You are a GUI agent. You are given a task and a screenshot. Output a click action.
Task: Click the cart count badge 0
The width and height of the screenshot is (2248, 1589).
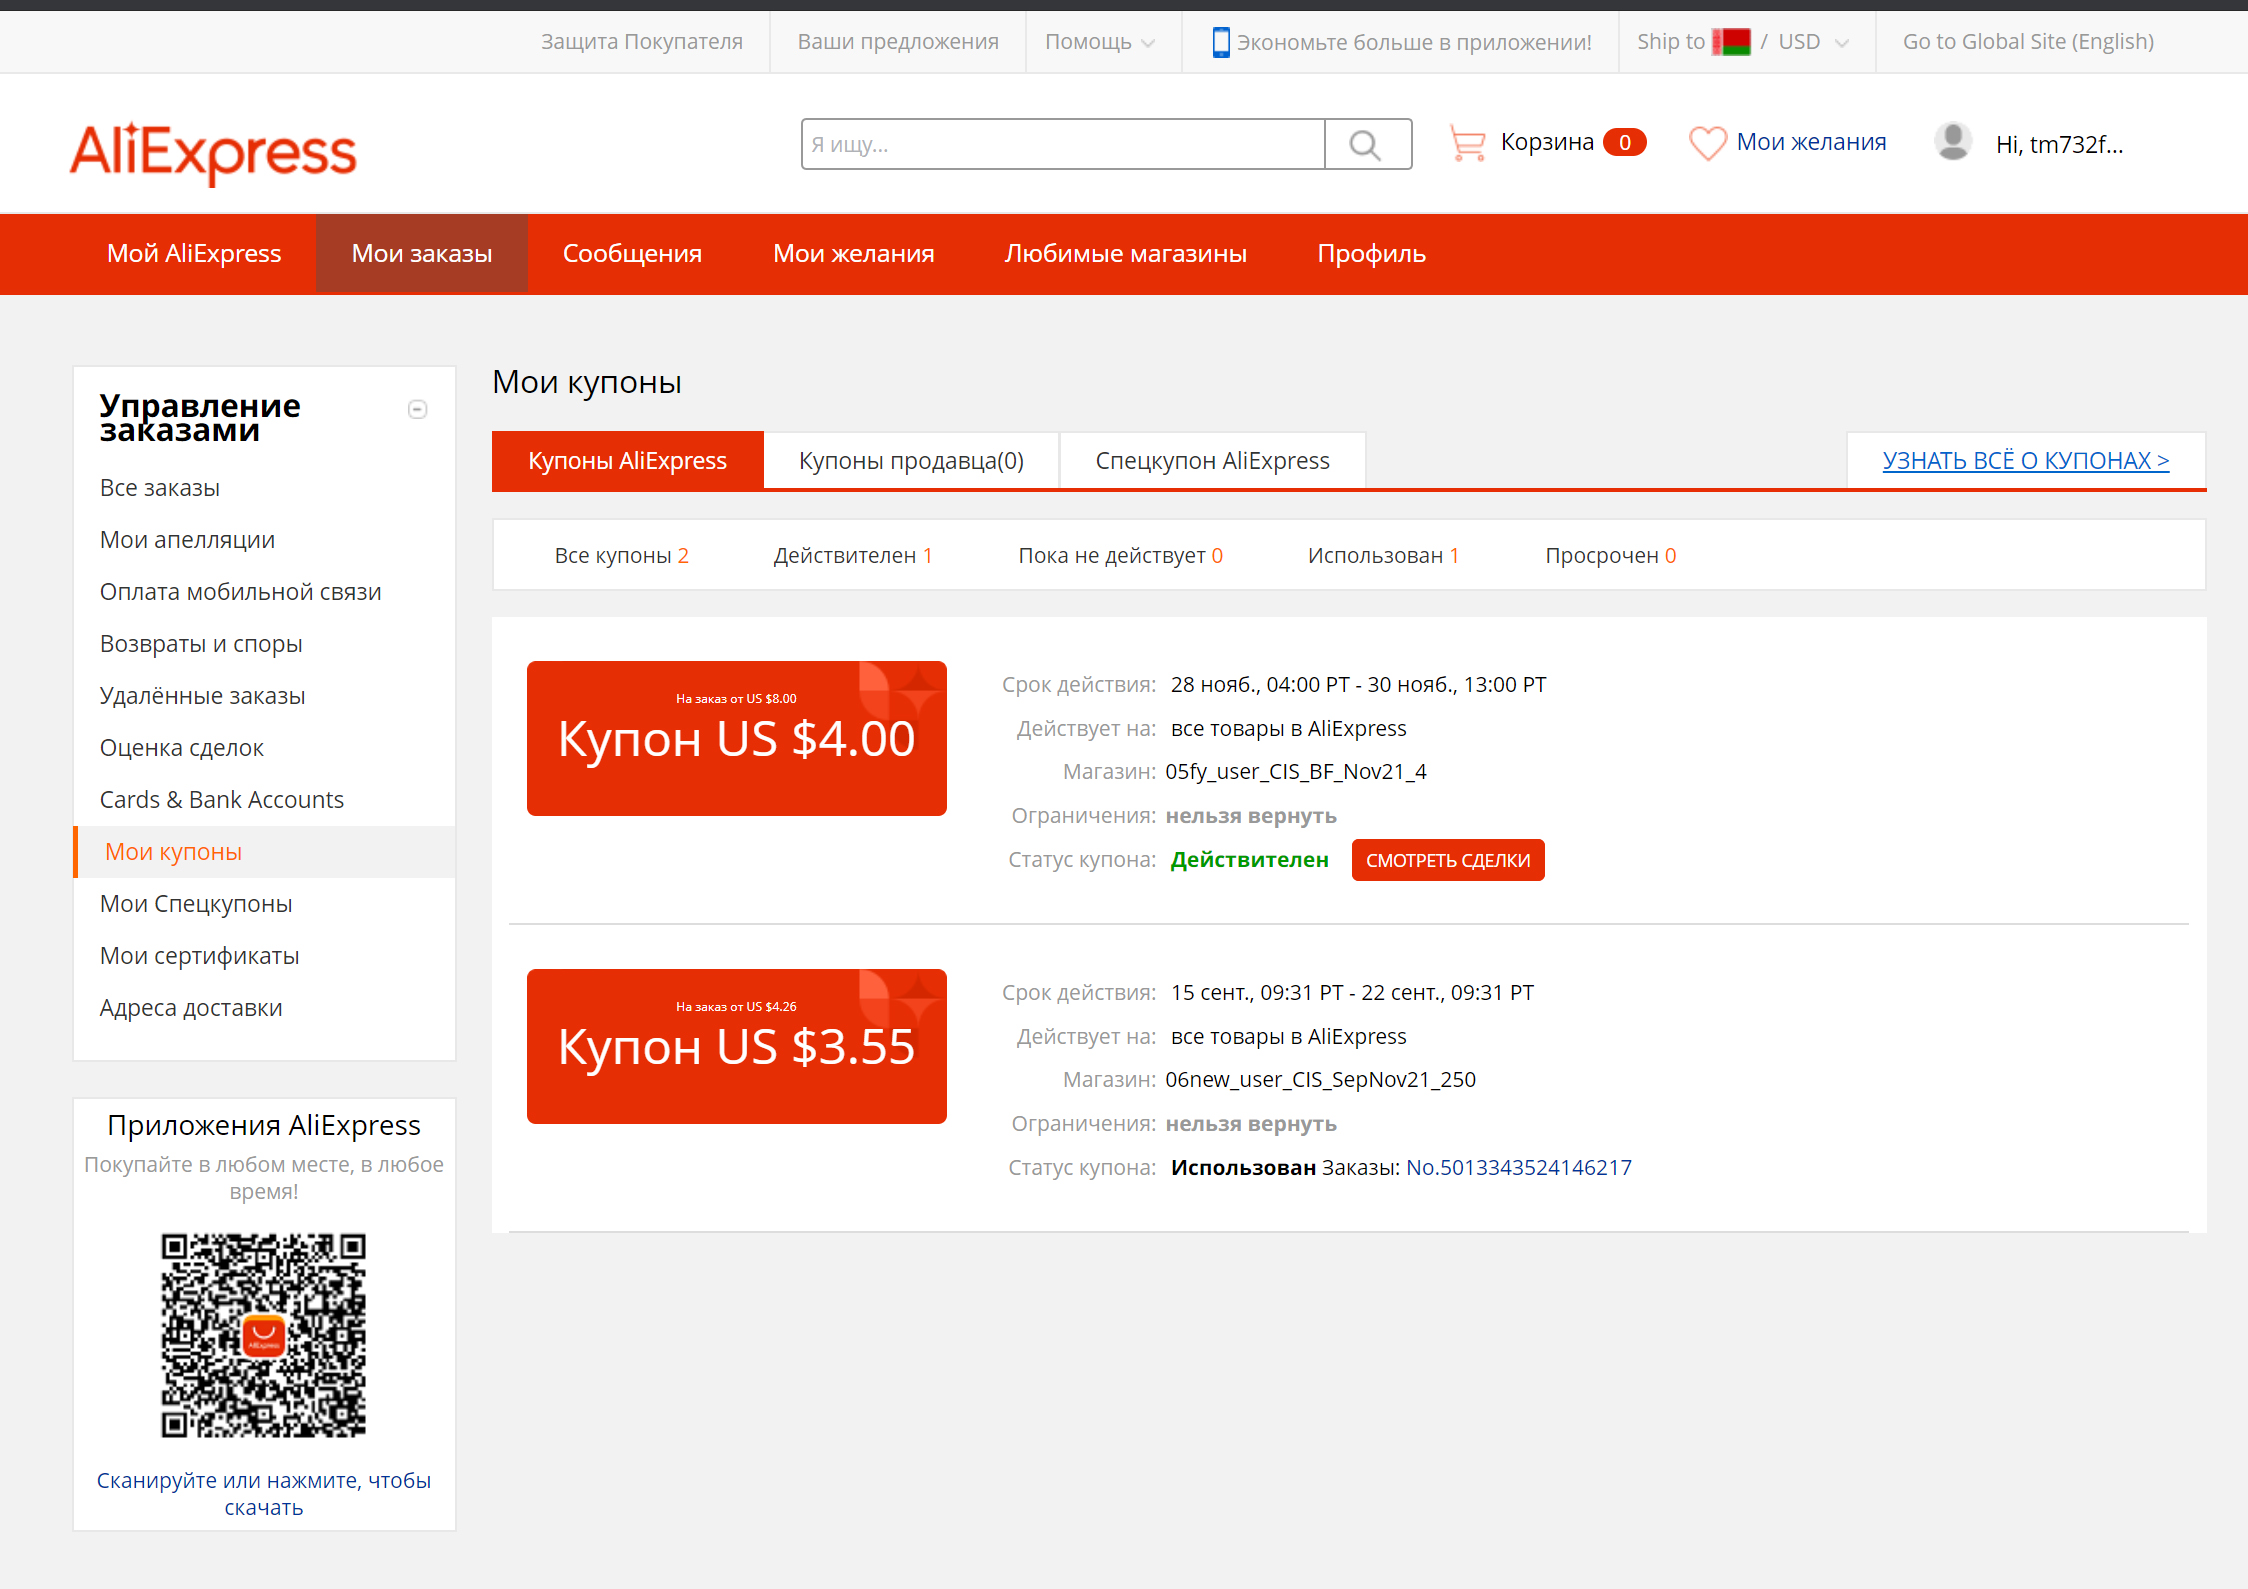[x=1625, y=143]
